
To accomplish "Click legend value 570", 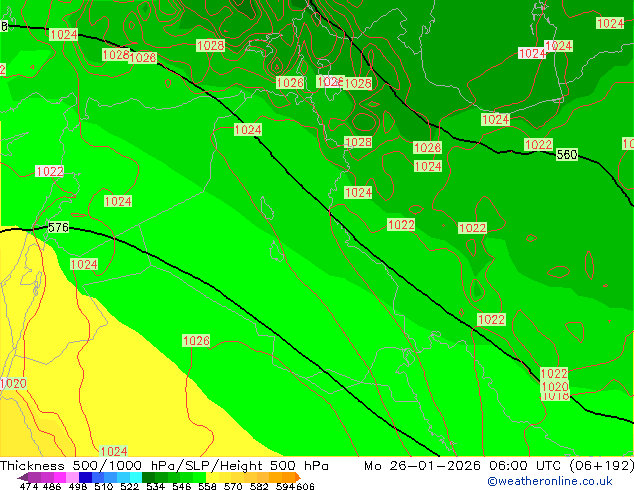I will coord(233,486).
